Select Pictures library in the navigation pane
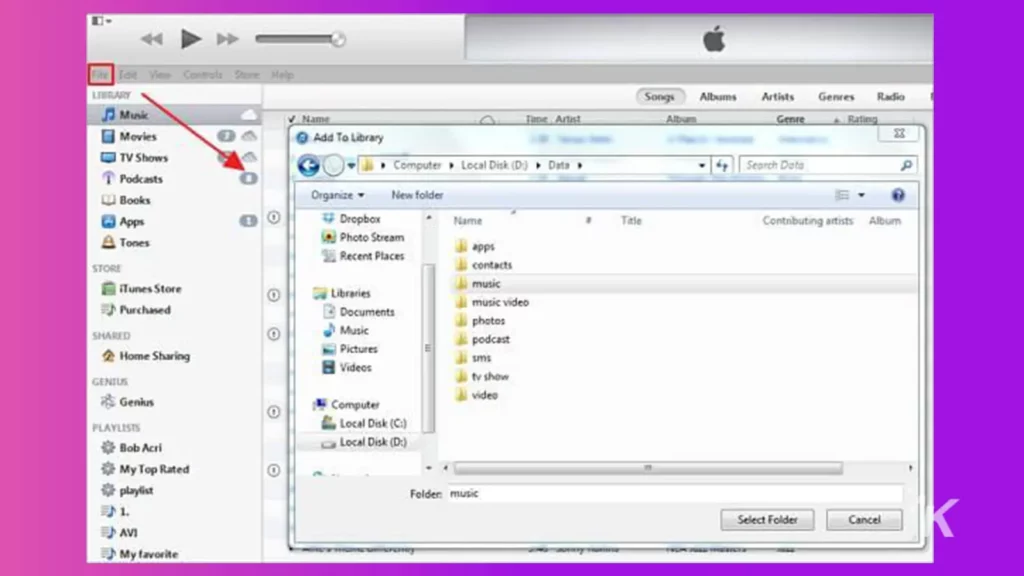 pos(359,349)
